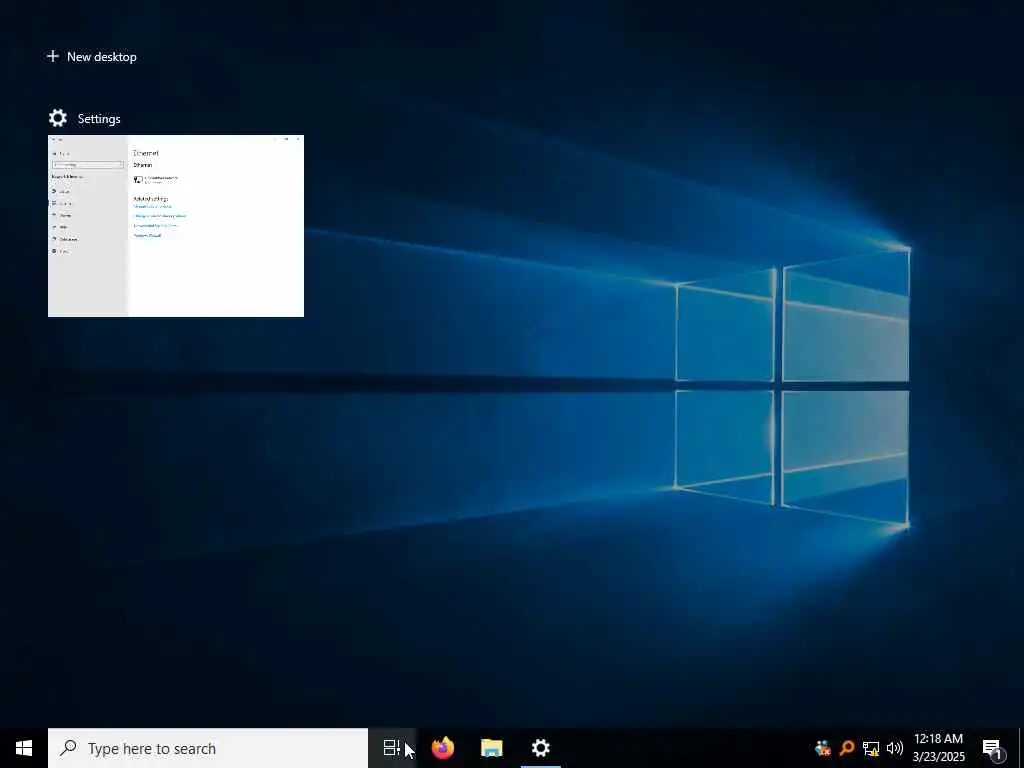Click the Settings window title label in Task View

click(99, 119)
